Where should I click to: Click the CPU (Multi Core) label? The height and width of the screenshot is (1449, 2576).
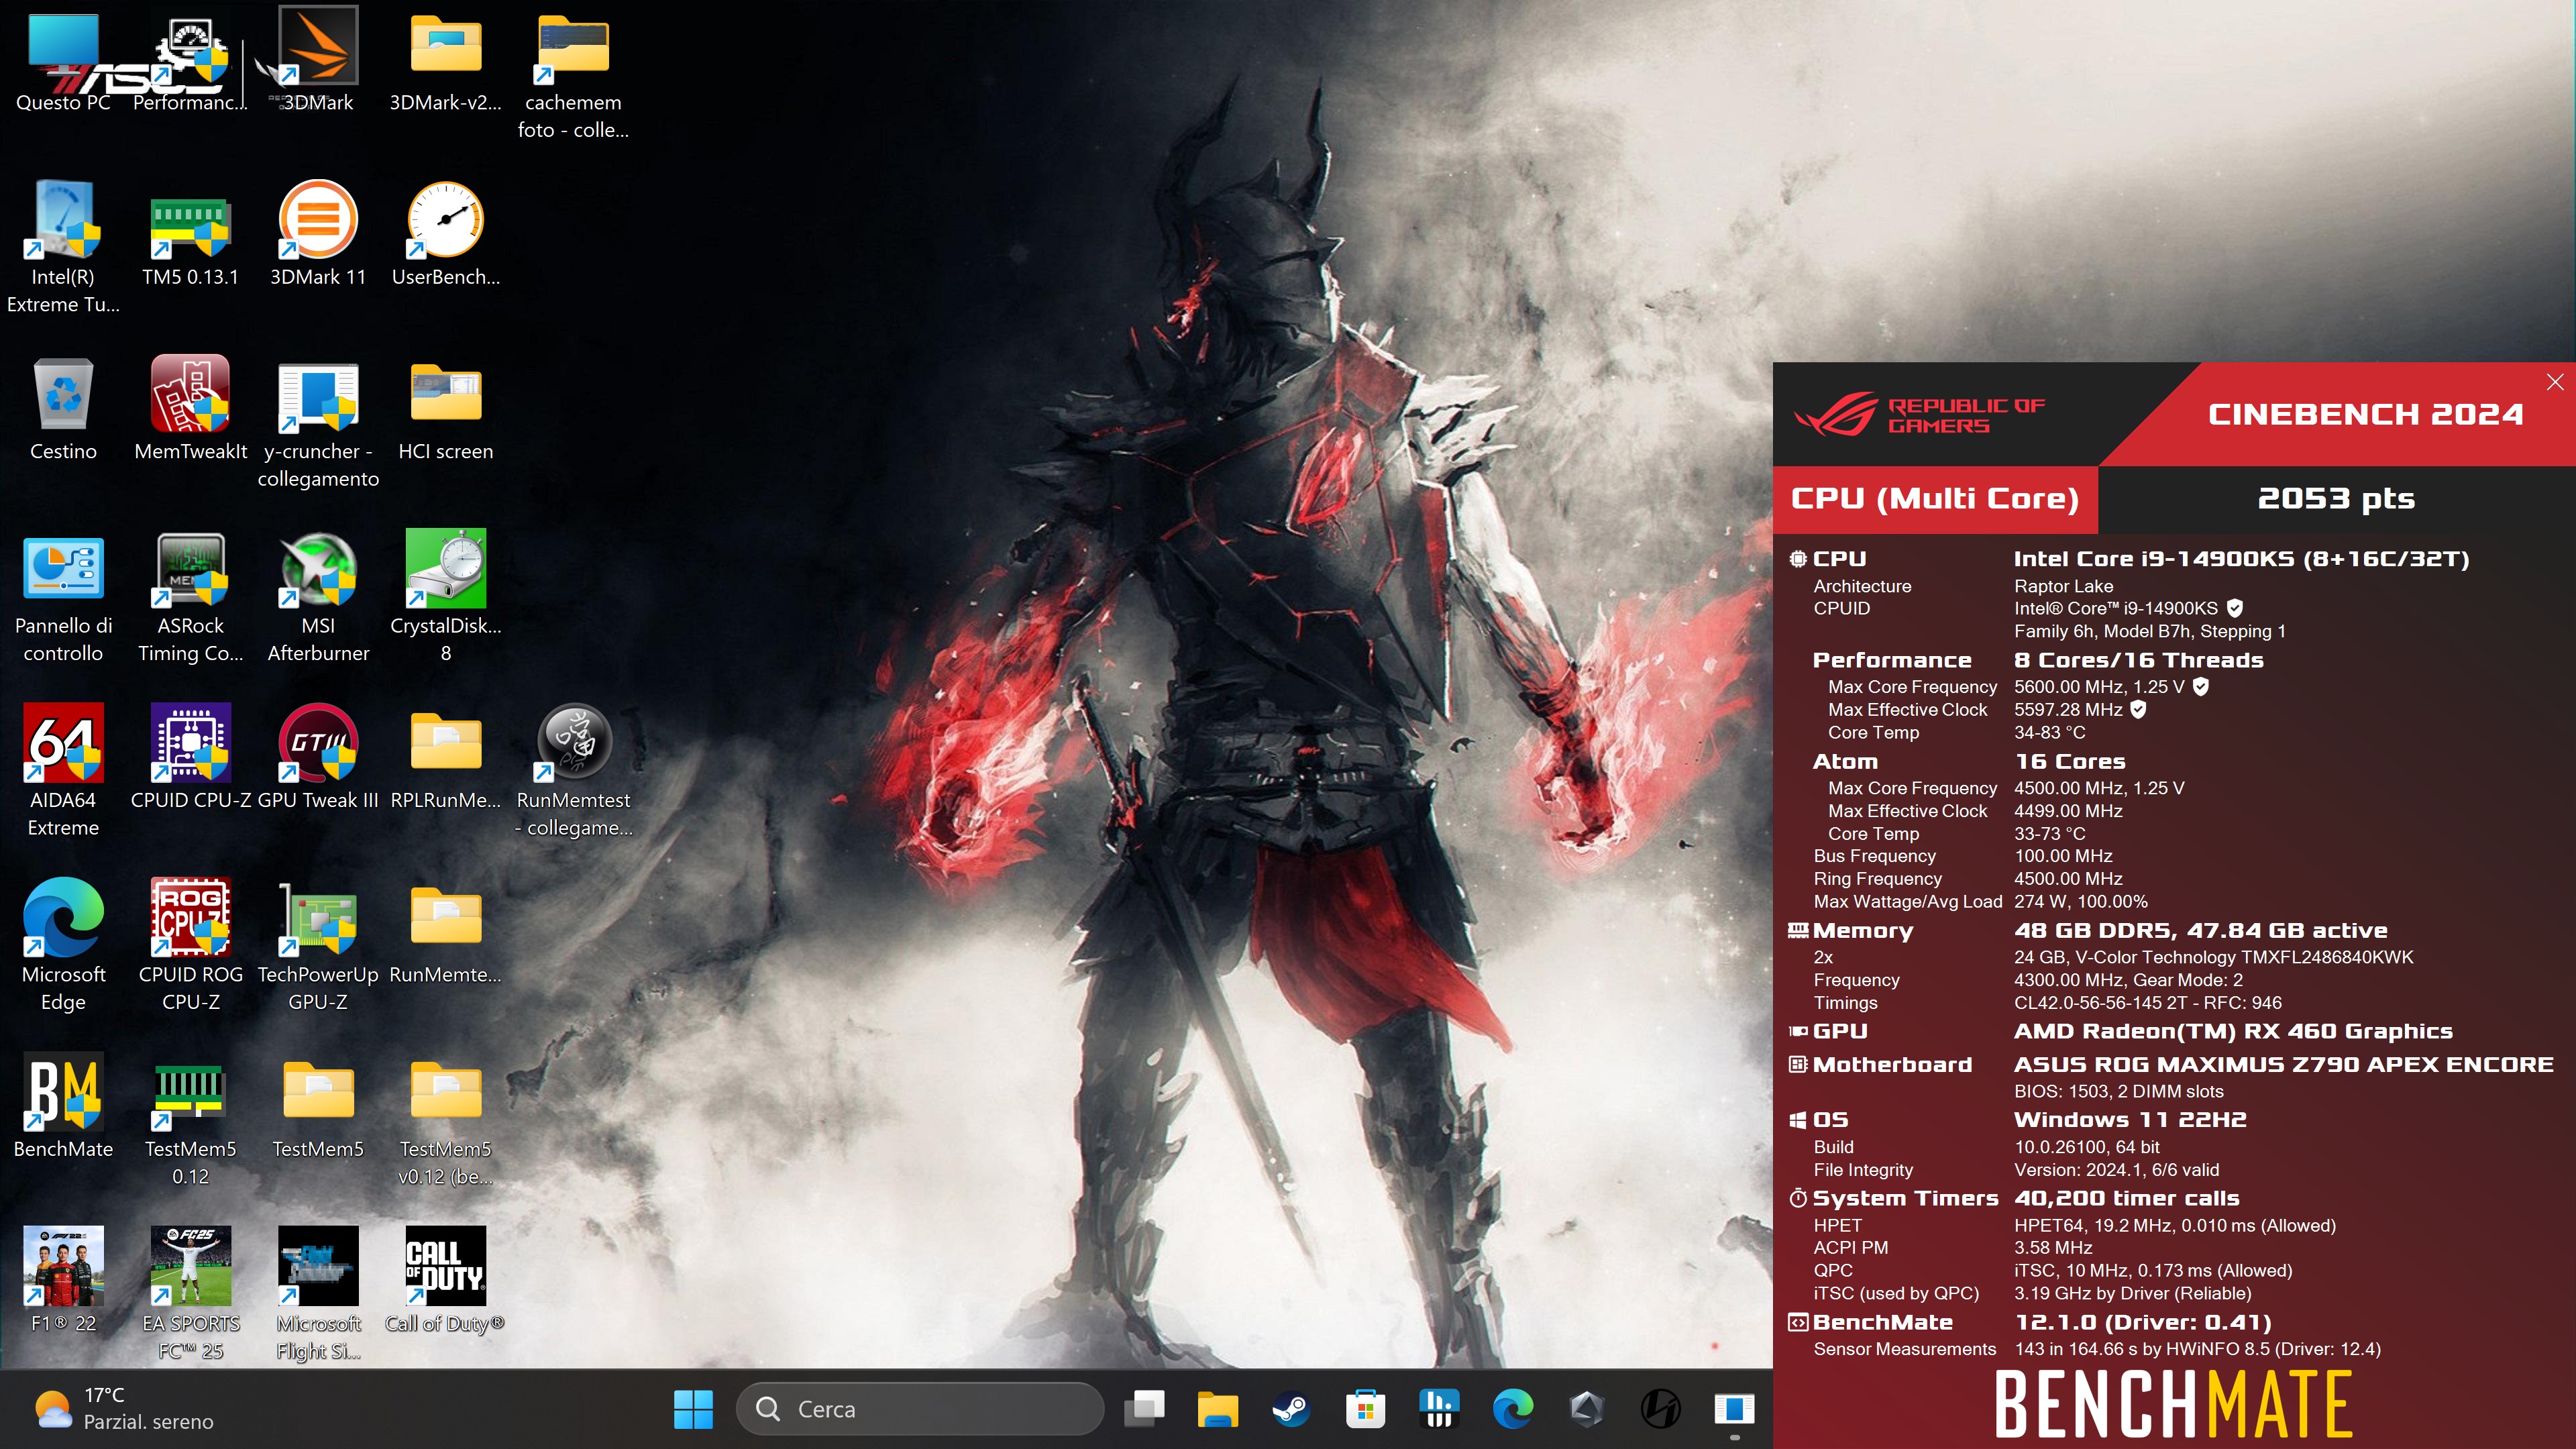tap(1934, 498)
